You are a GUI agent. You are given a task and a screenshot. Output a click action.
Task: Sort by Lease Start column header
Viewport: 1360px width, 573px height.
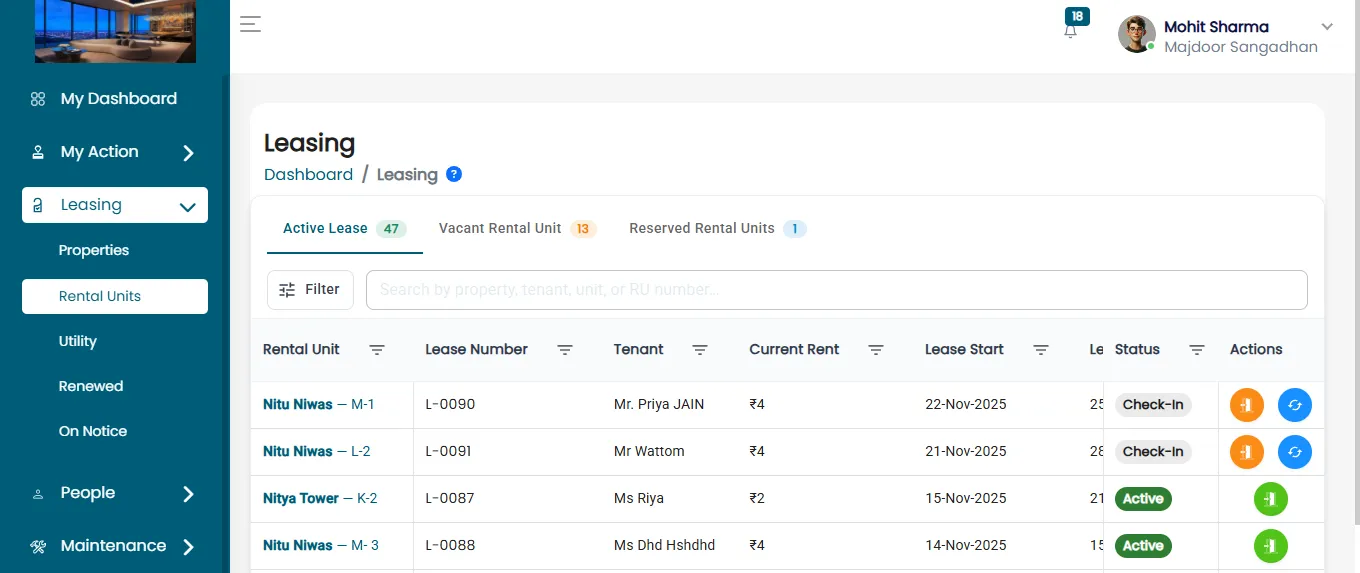point(964,349)
